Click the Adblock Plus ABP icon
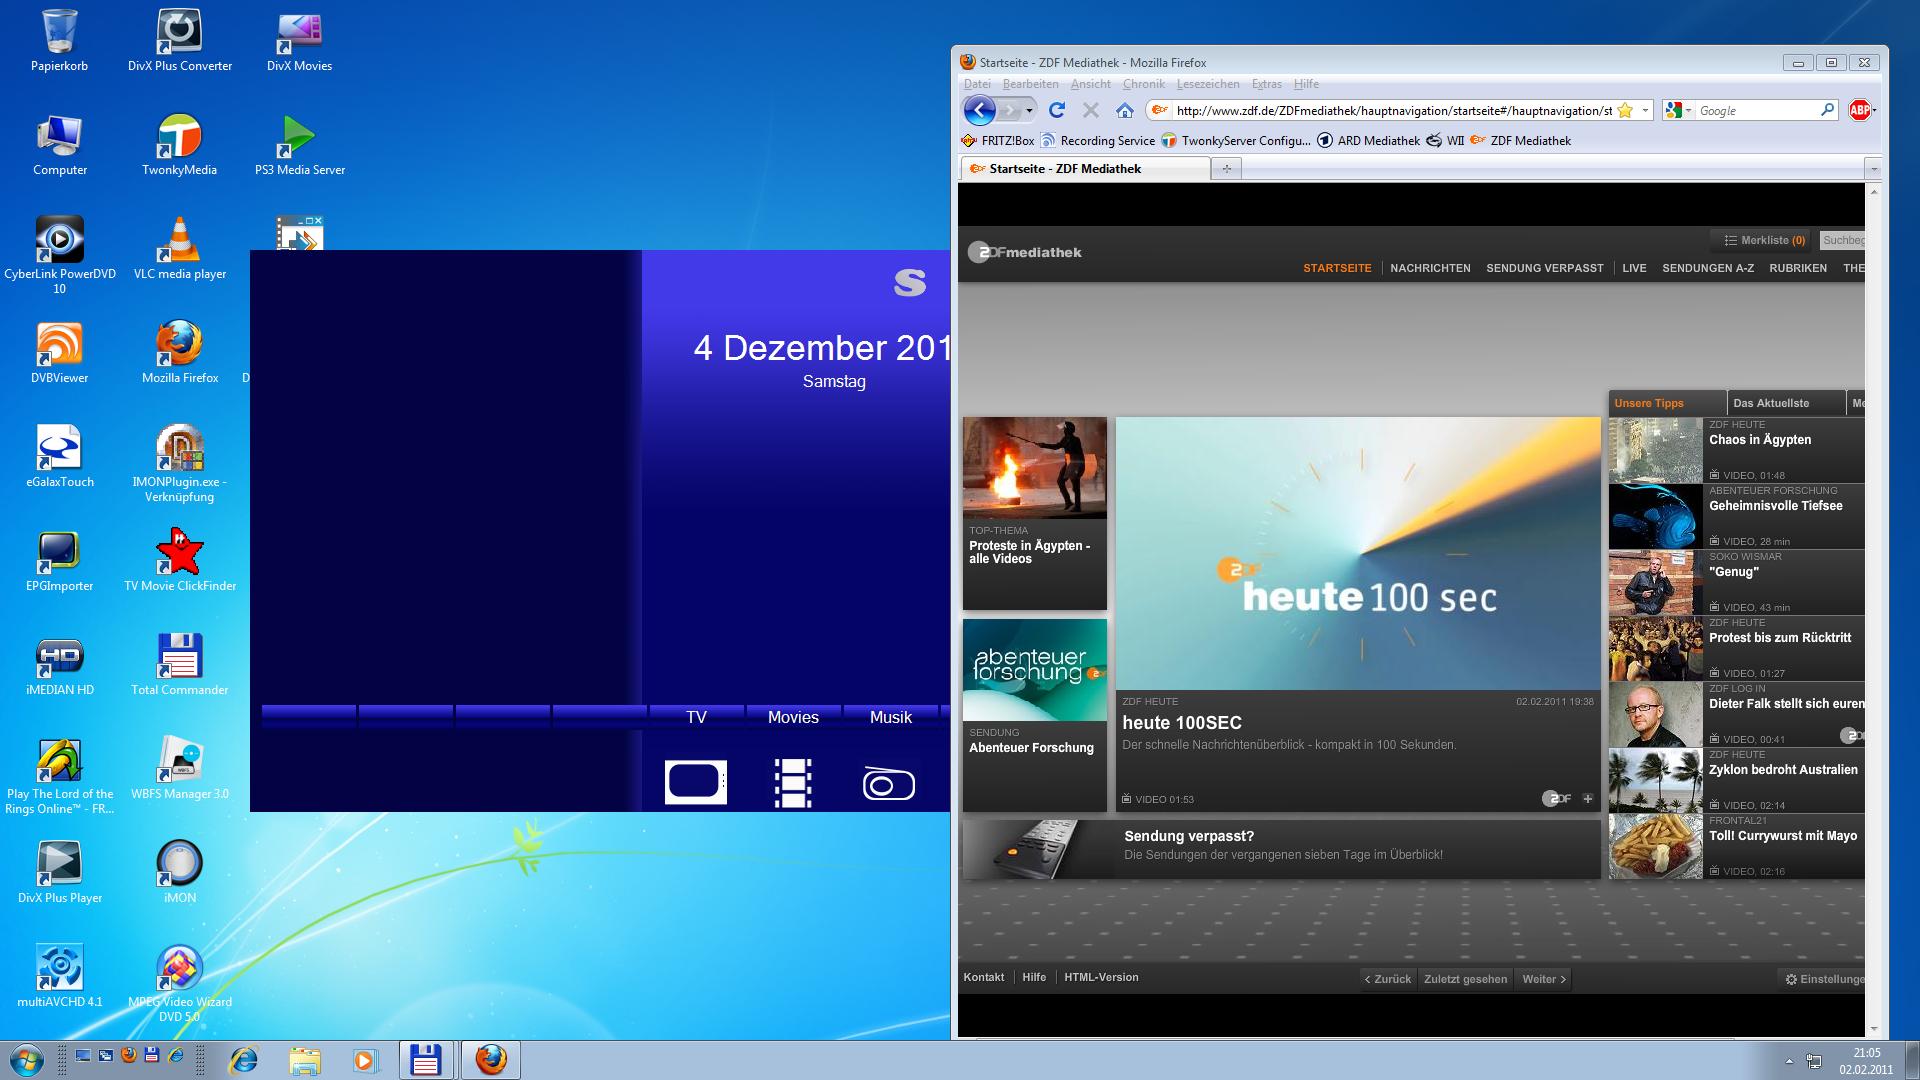Screen dimensions: 1920x1080 point(1859,110)
